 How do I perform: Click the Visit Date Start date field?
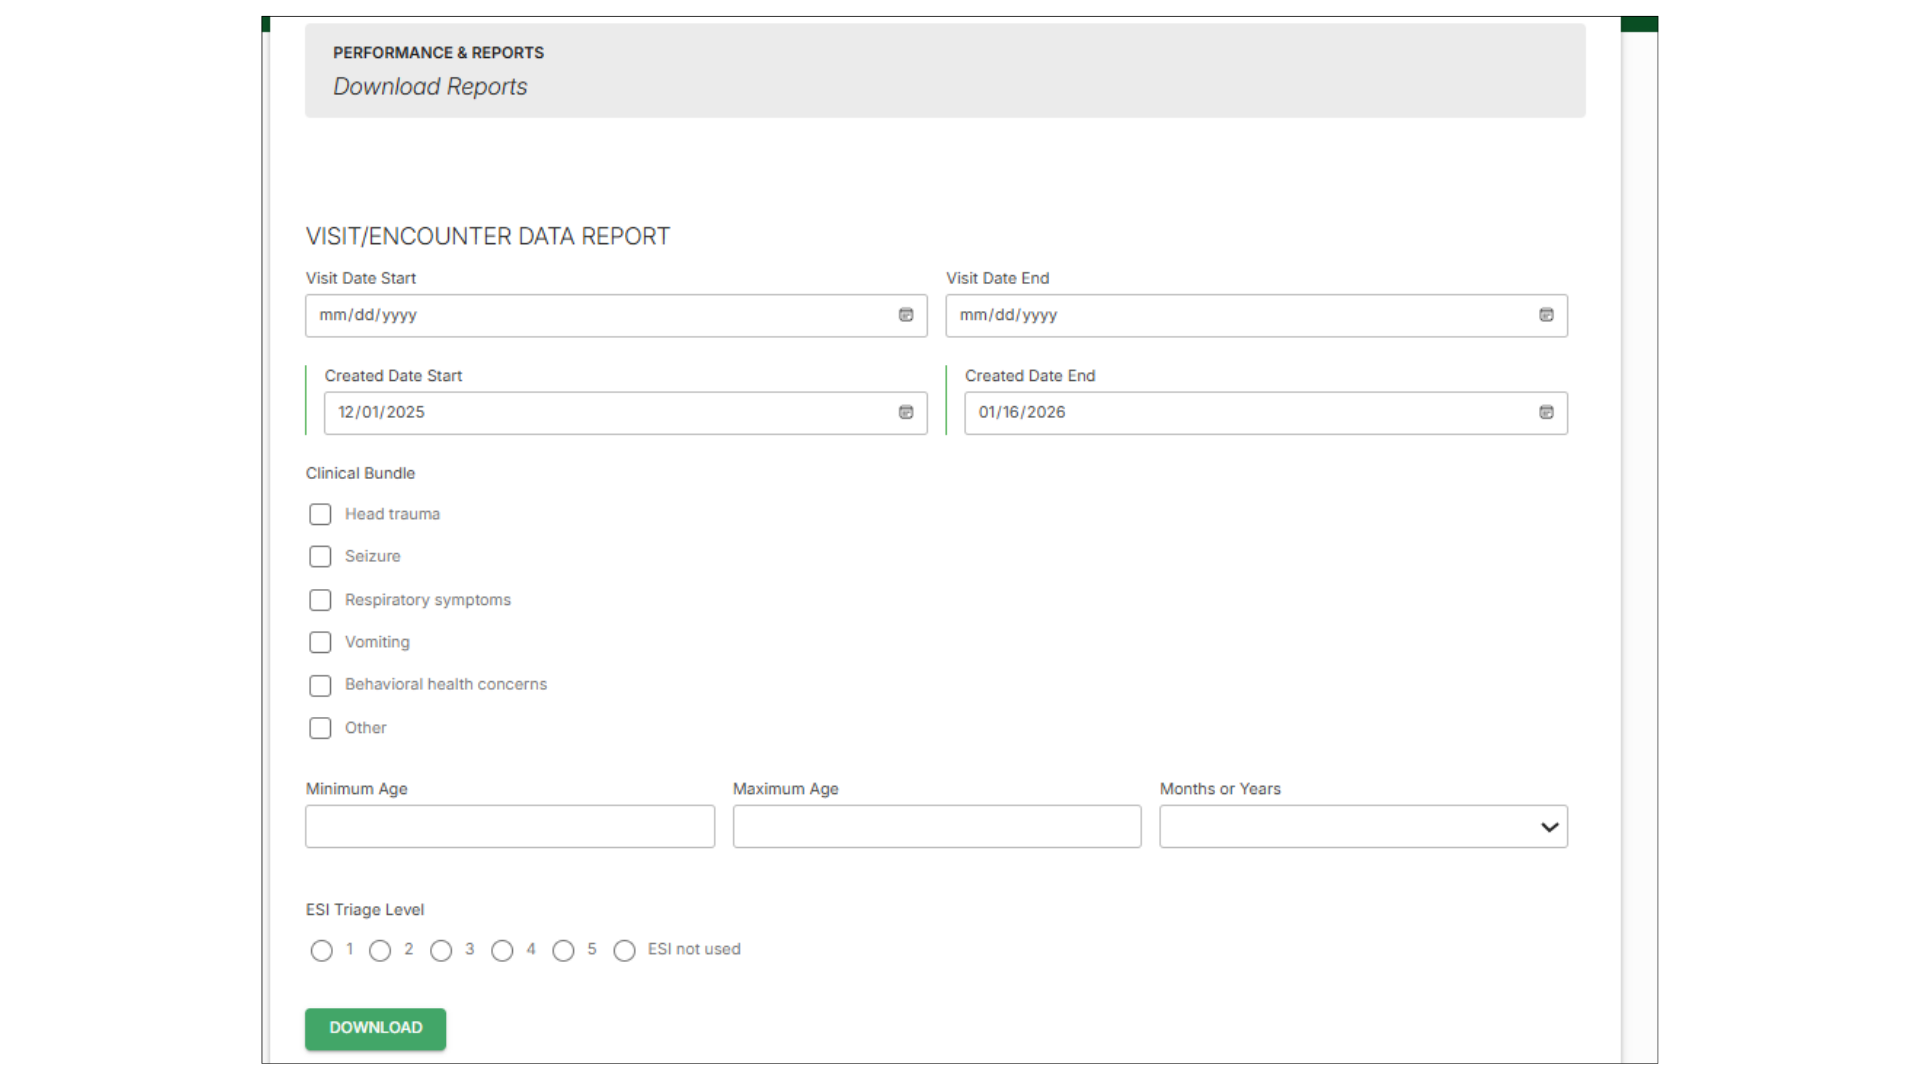coord(600,315)
